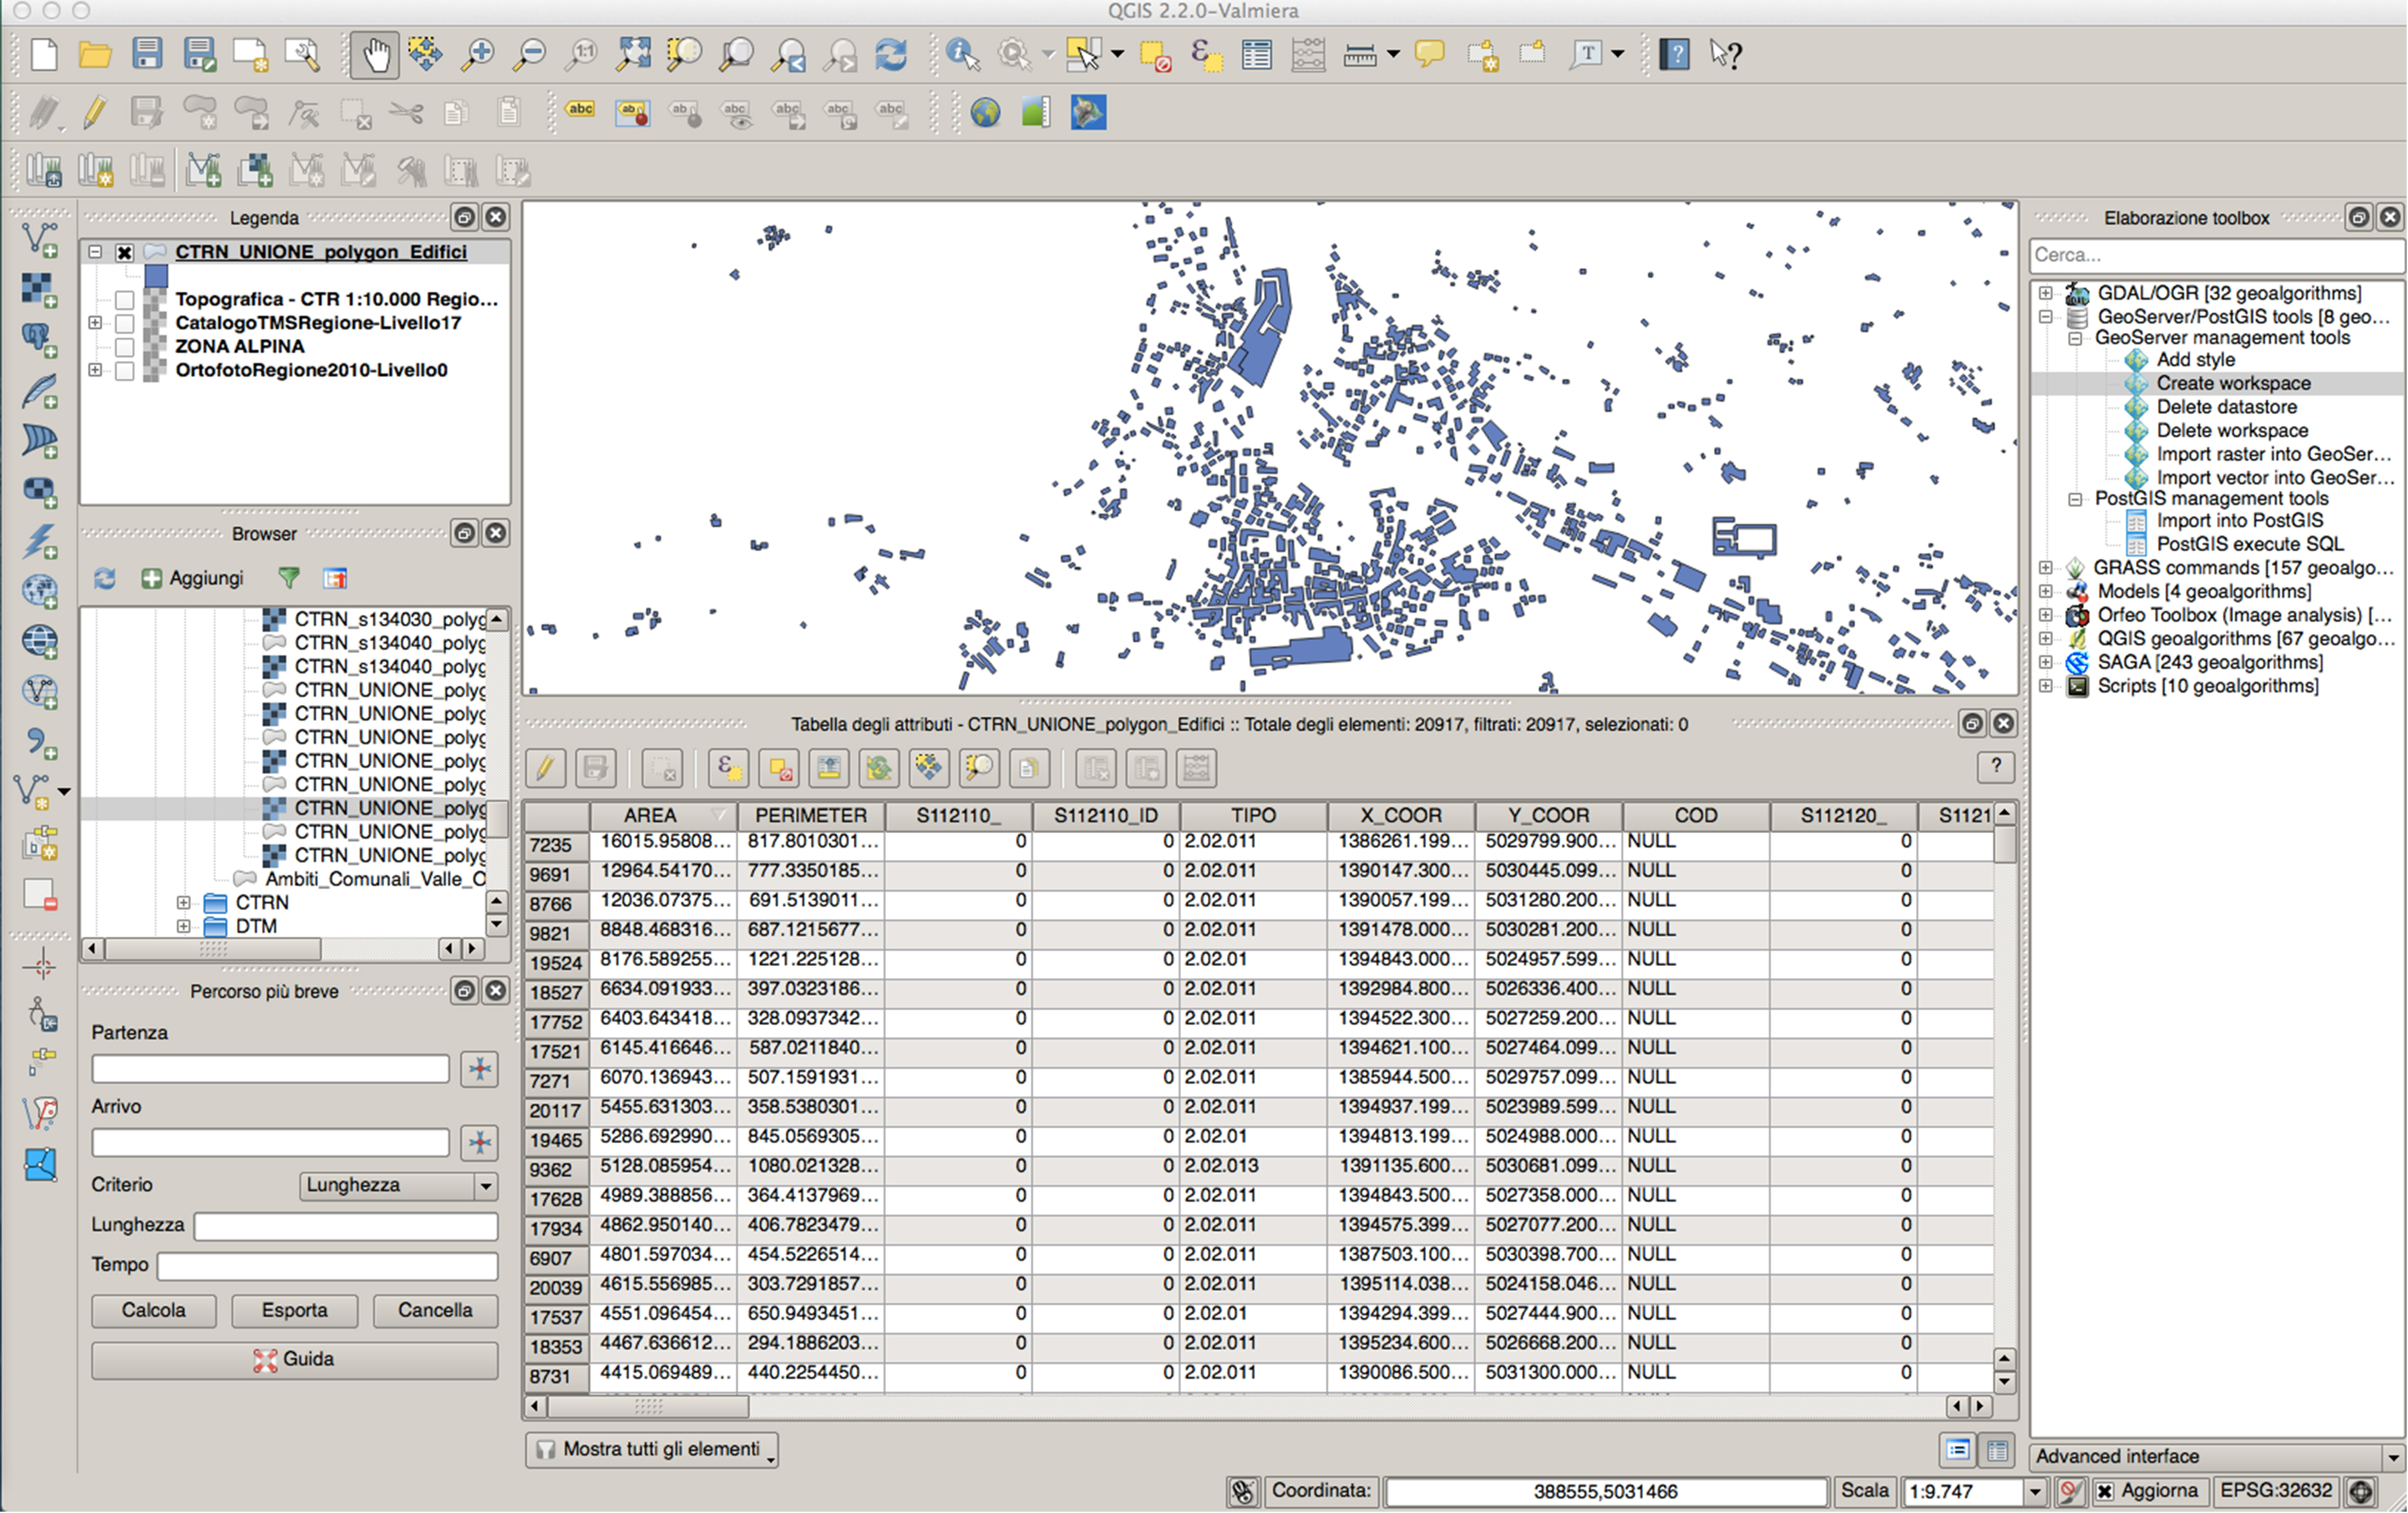
Task: Click the yellow abc Labeling tool
Action: [x=580, y=110]
